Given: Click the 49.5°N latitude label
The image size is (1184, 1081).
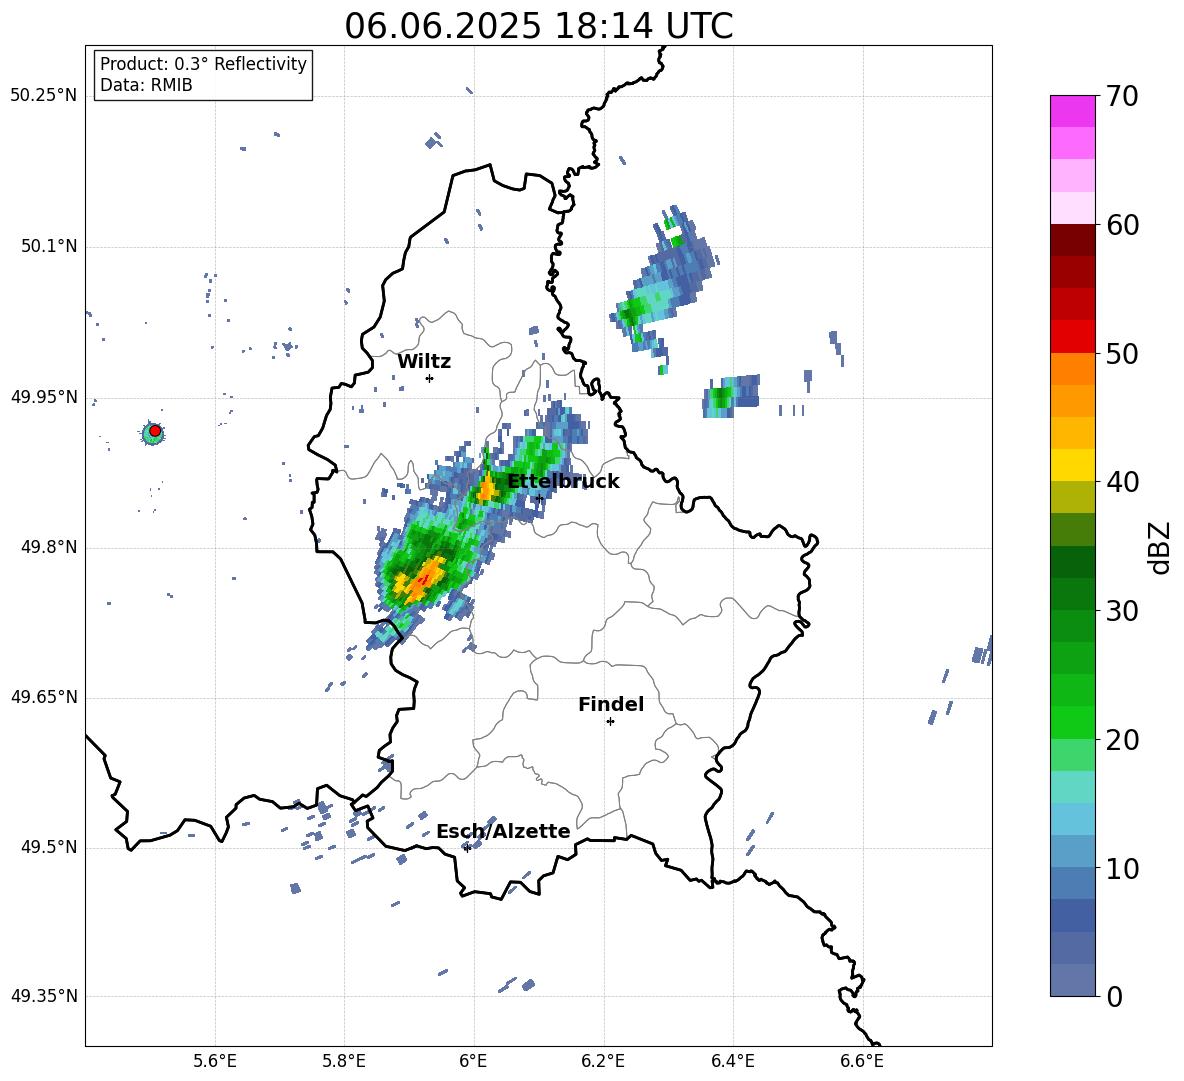Looking at the screenshot, I should pyautogui.click(x=49, y=847).
